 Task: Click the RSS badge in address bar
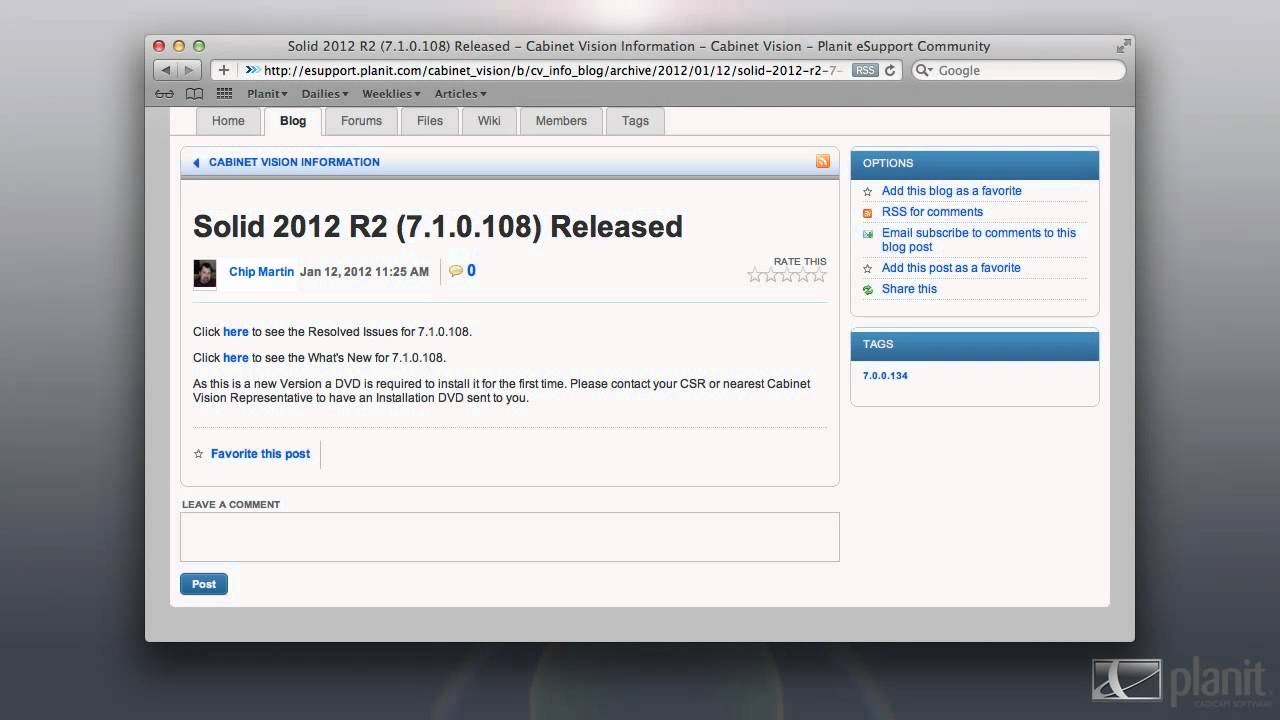(x=865, y=70)
